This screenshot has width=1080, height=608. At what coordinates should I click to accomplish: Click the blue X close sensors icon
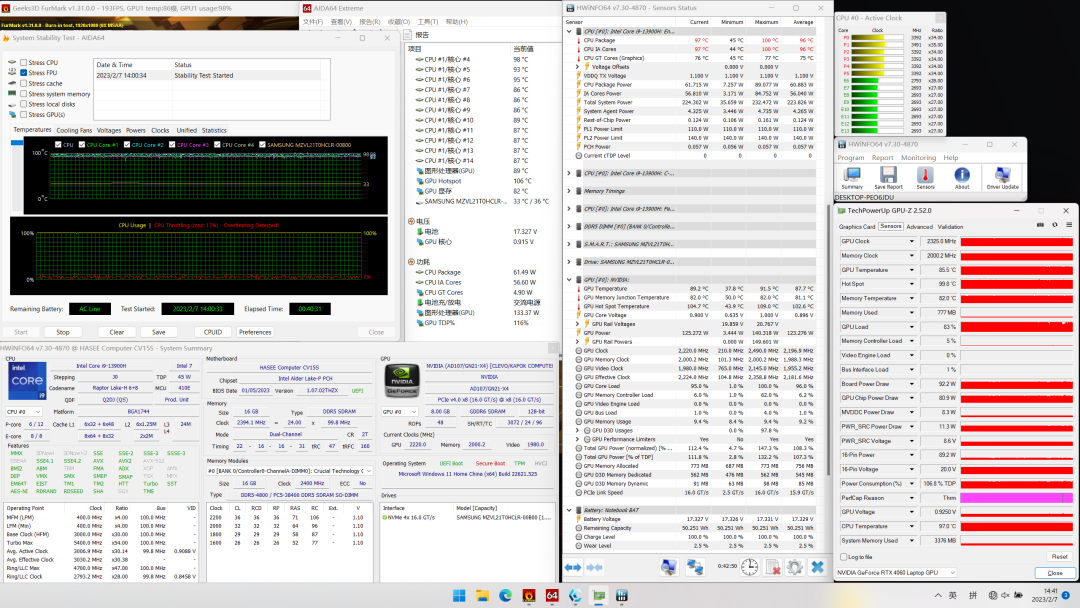click(817, 567)
